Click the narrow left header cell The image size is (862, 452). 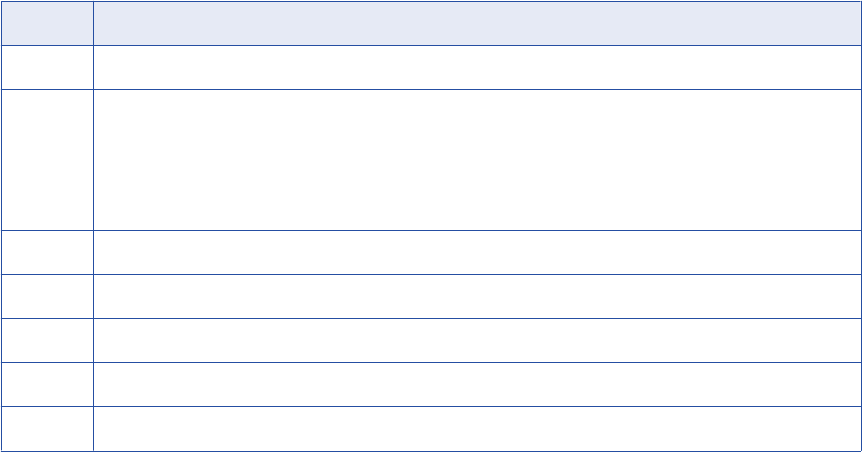click(46, 23)
